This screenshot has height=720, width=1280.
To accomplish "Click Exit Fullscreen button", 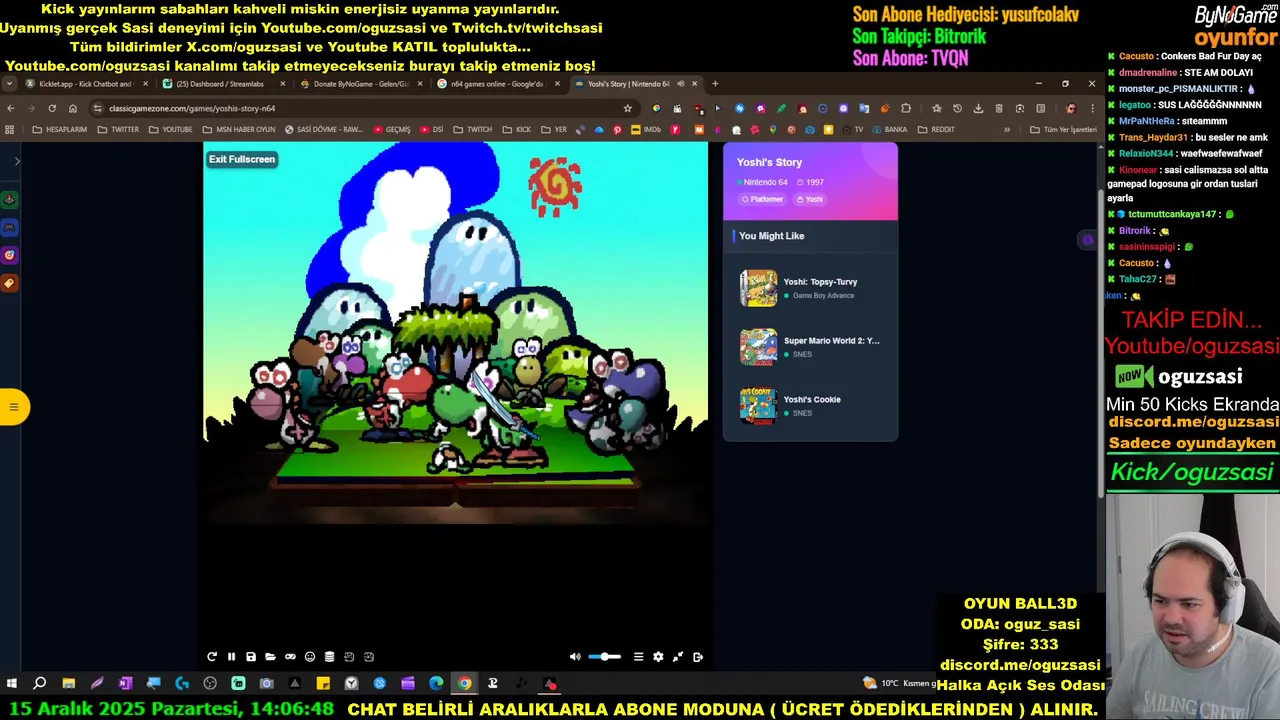I will pos(242,159).
